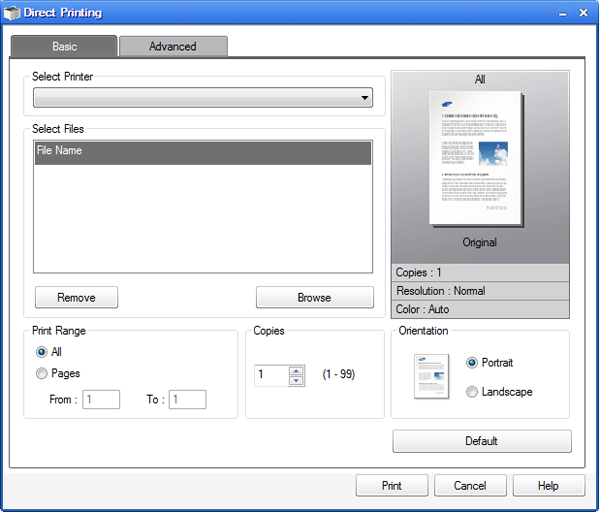Click the 'Original' preview label
The width and height of the screenshot is (600, 512).
tap(479, 242)
